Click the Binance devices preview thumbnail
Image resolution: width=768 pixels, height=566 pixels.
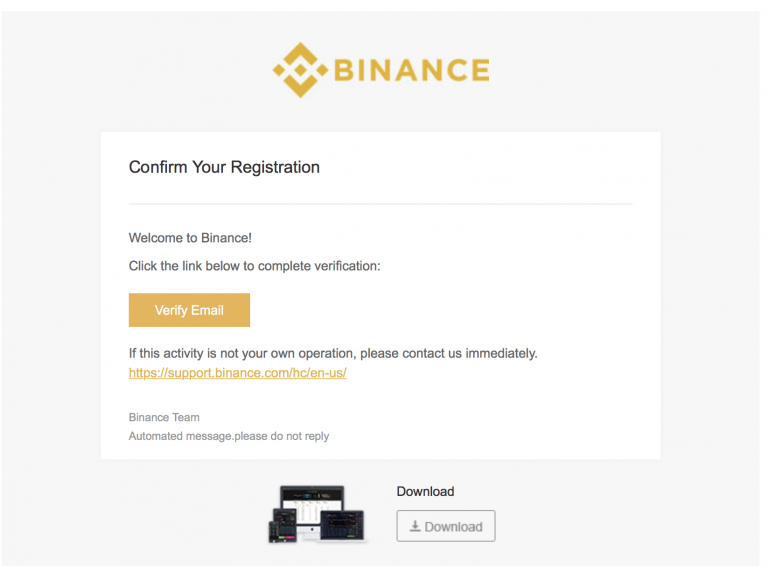pyautogui.click(x=317, y=514)
